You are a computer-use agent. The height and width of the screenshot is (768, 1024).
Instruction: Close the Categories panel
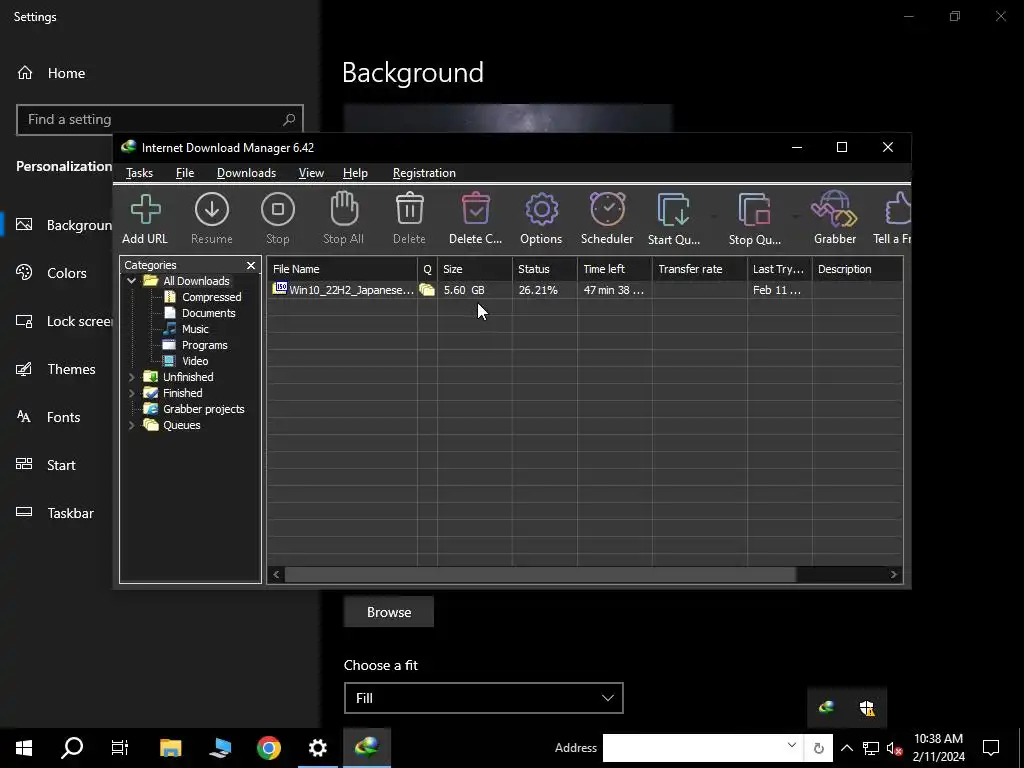pyautogui.click(x=251, y=265)
